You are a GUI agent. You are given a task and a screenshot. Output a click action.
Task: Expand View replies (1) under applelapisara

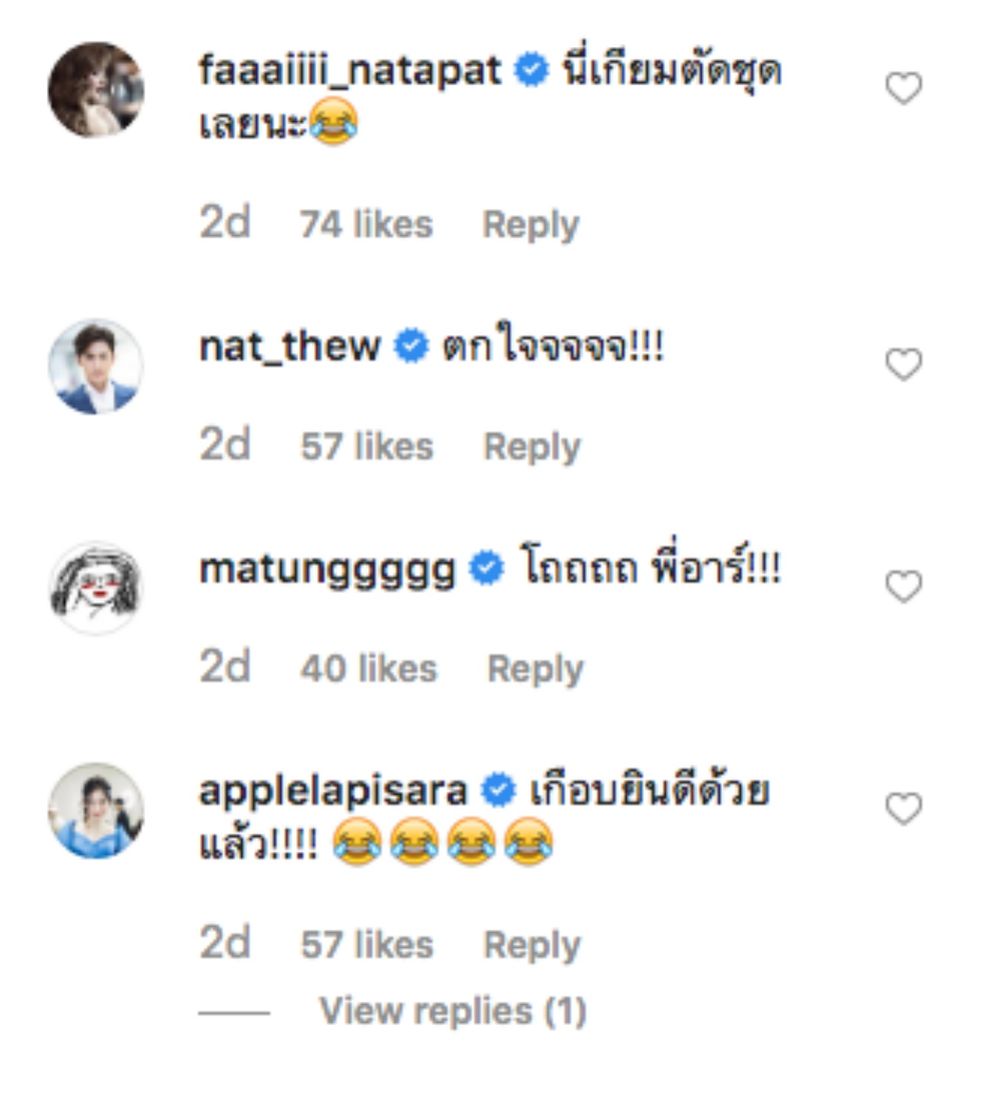click(x=452, y=1011)
